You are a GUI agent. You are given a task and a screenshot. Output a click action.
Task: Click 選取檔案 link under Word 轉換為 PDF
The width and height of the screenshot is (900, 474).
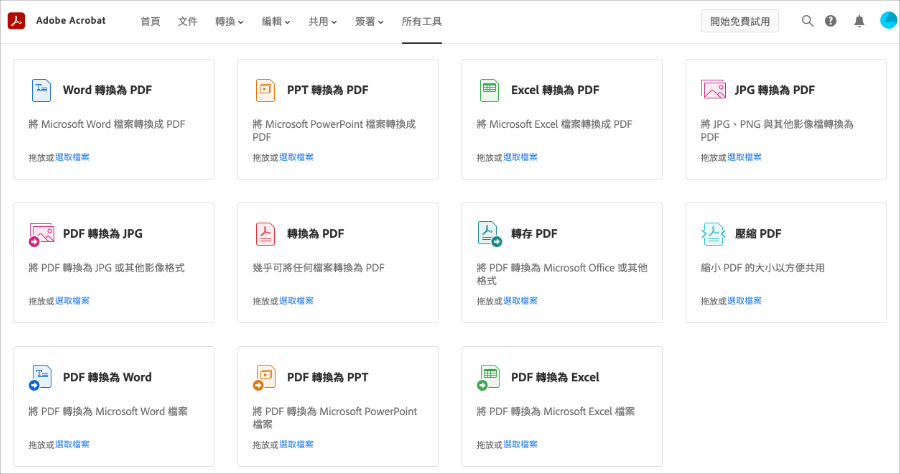click(72, 157)
